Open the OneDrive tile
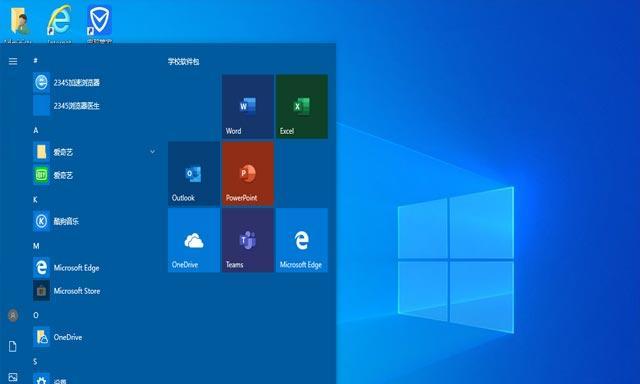This screenshot has height=384, width=640. point(194,240)
